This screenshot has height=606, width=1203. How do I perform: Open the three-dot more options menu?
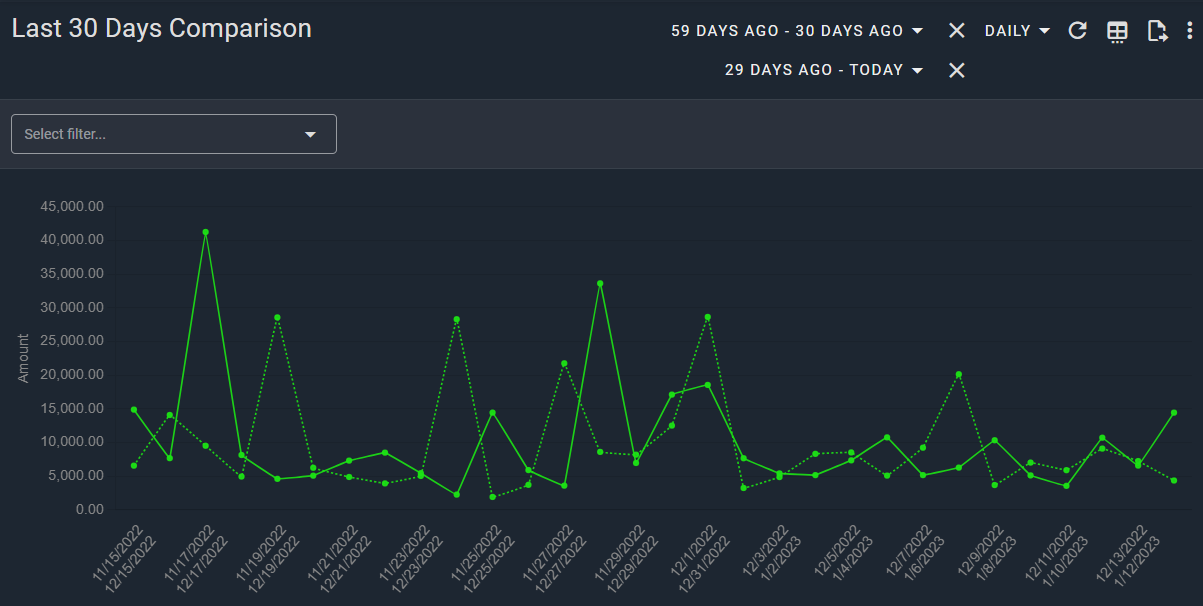point(1189,31)
